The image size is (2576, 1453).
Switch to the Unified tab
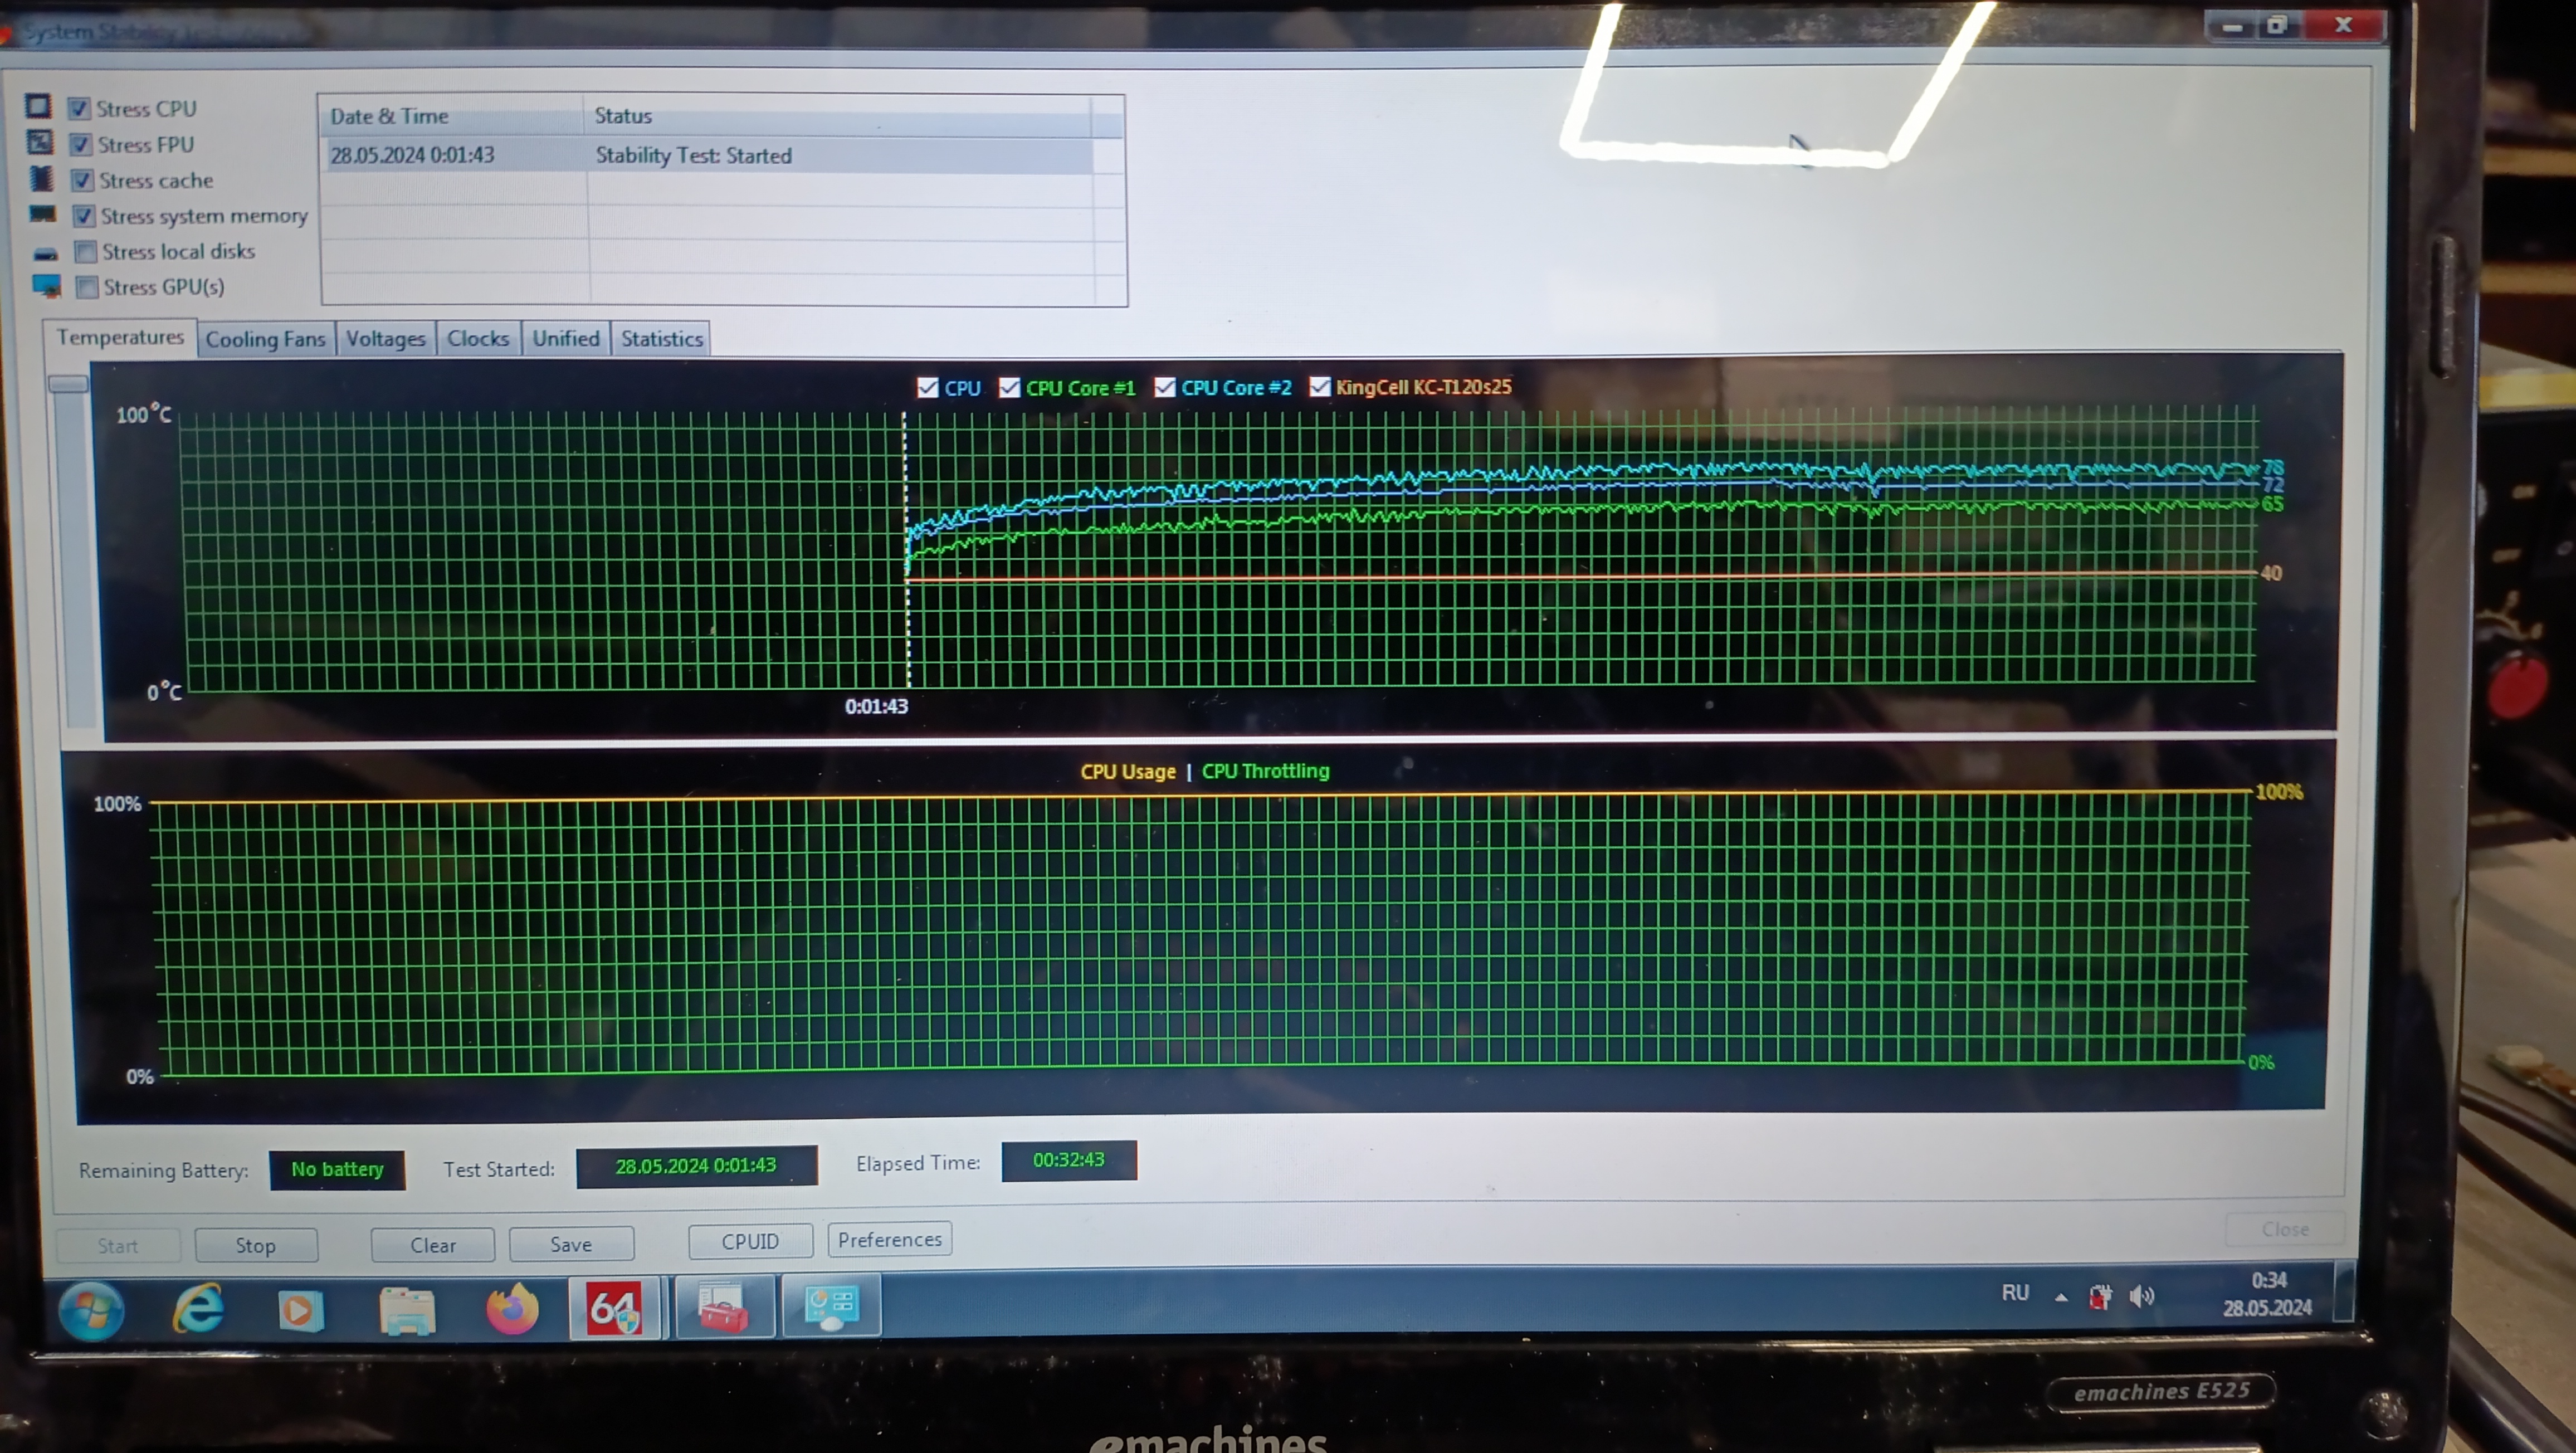[566, 338]
